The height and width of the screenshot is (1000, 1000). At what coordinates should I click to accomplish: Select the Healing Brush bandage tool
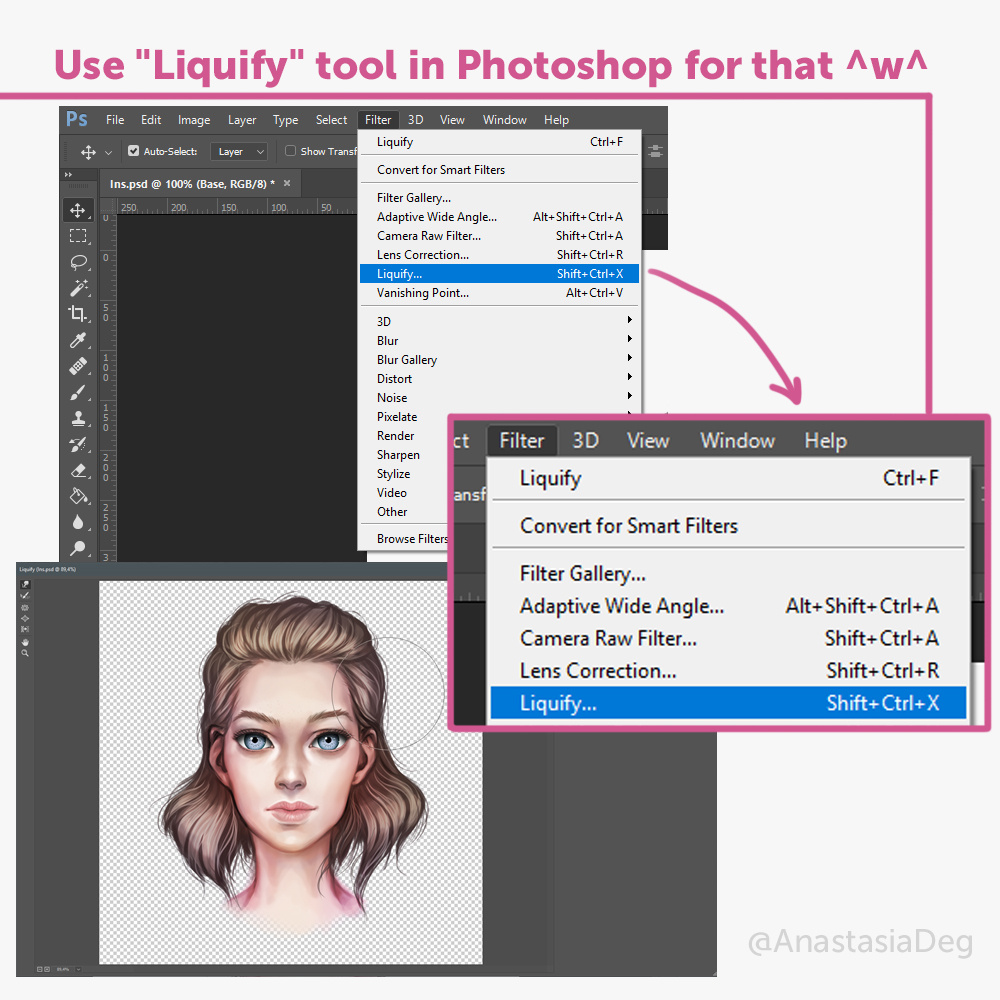78,366
